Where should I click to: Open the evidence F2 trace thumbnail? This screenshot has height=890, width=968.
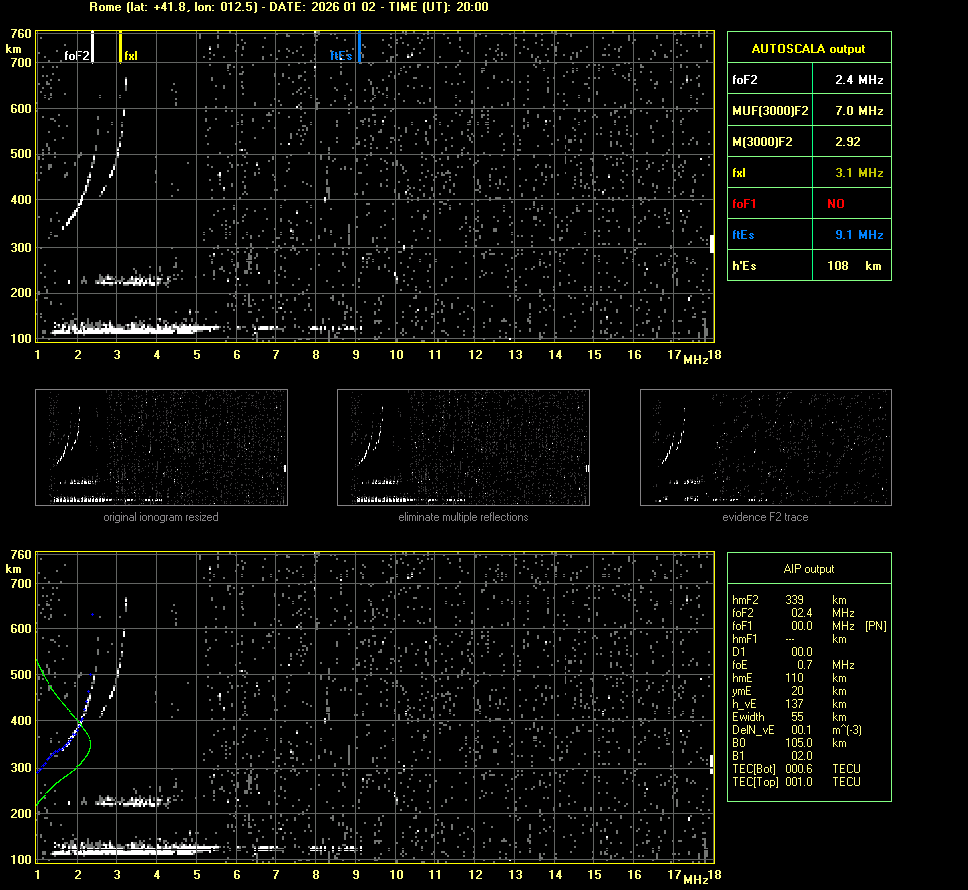pos(765,446)
